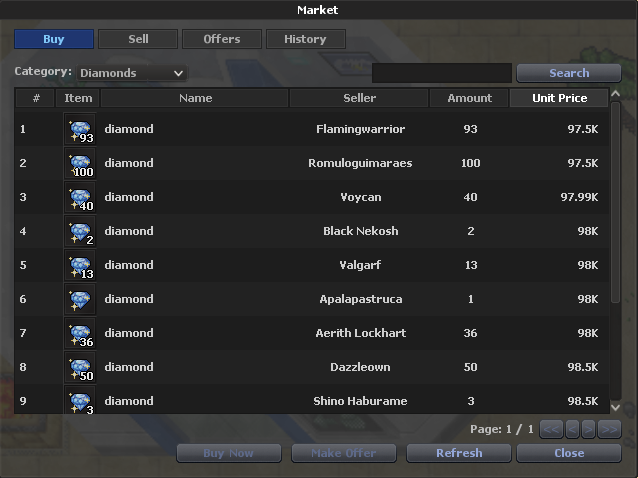Click Apalapastruca's single diamond icon
This screenshot has width=638, height=478.
click(79, 300)
